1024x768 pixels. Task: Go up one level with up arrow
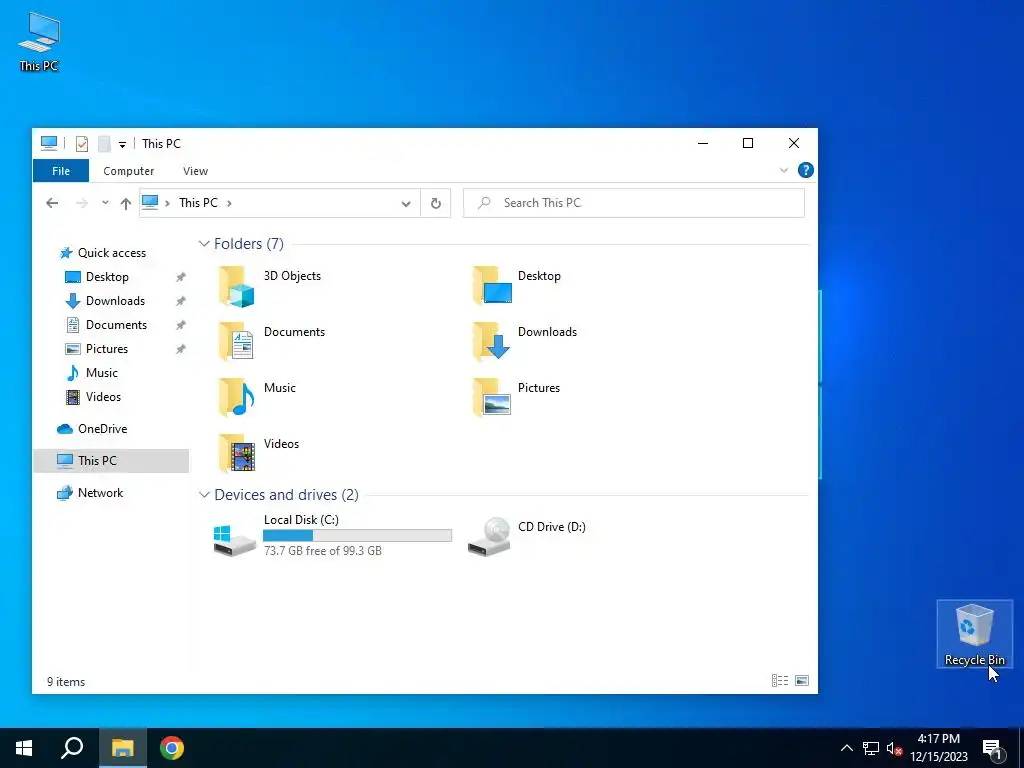coord(126,203)
